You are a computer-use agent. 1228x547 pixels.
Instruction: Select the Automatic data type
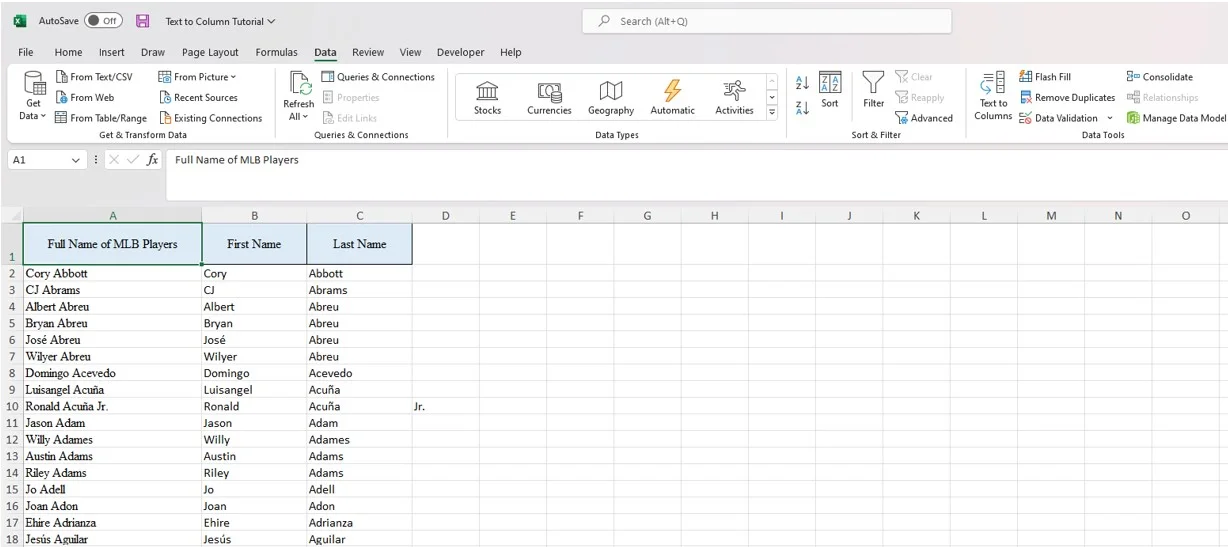pos(672,98)
